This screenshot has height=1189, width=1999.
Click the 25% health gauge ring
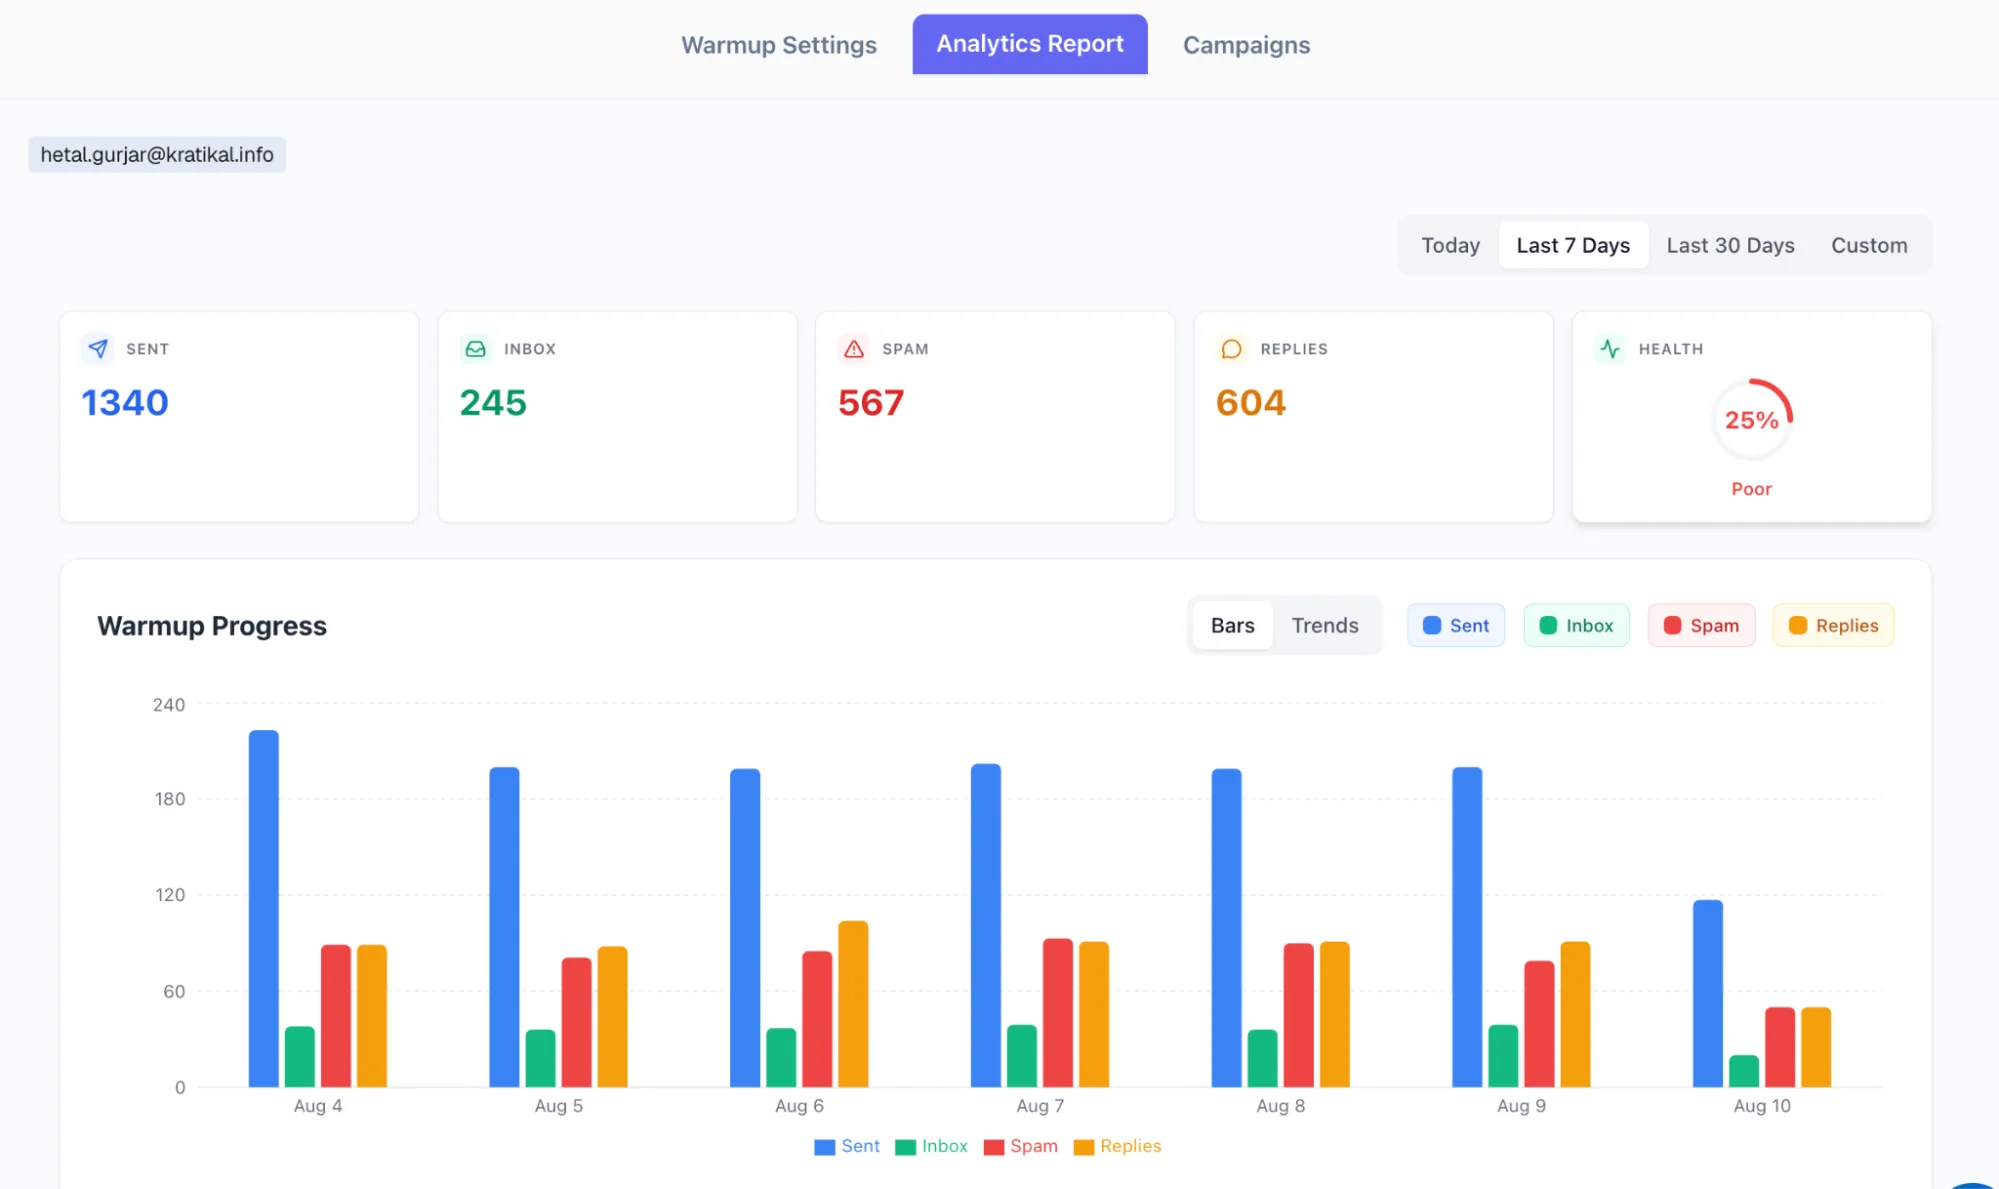[x=1751, y=420]
